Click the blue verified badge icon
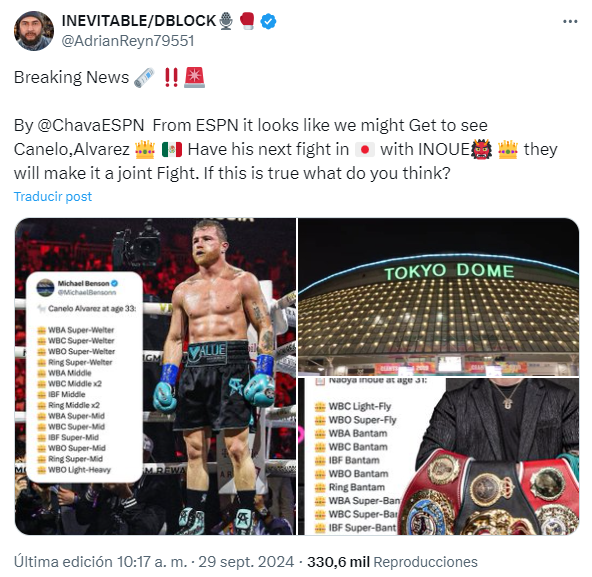Image resolution: width=592 pixels, height=577 pixels. click(268, 21)
